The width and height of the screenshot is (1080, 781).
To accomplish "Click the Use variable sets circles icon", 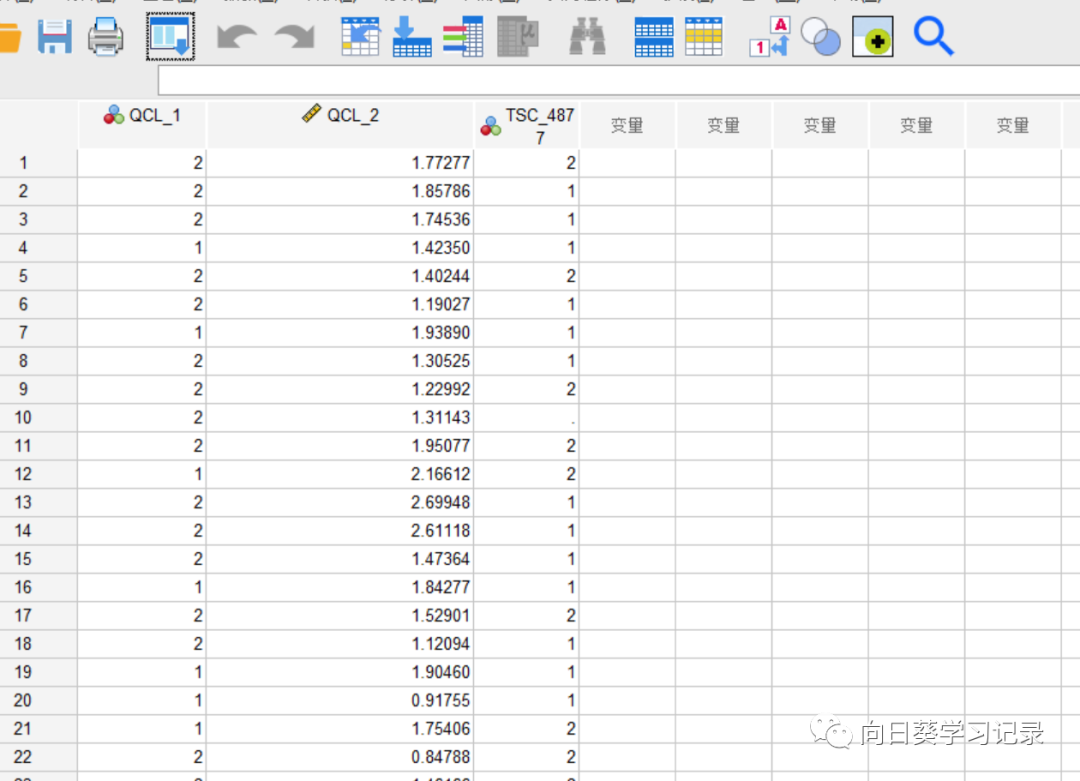I will [x=821, y=37].
